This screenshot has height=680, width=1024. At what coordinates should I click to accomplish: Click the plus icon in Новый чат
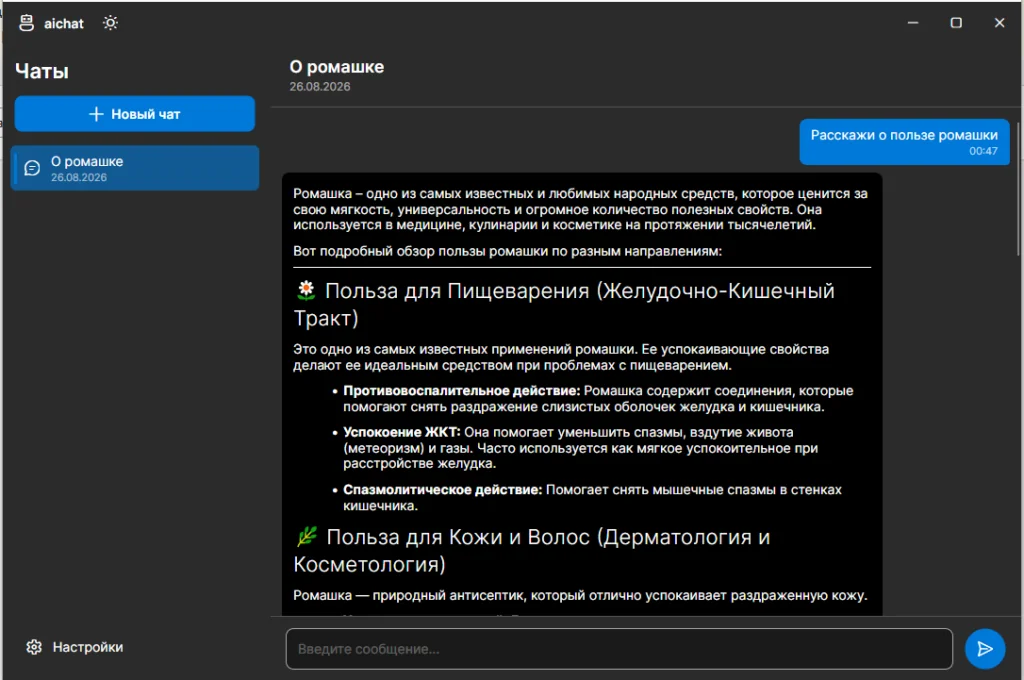96,114
